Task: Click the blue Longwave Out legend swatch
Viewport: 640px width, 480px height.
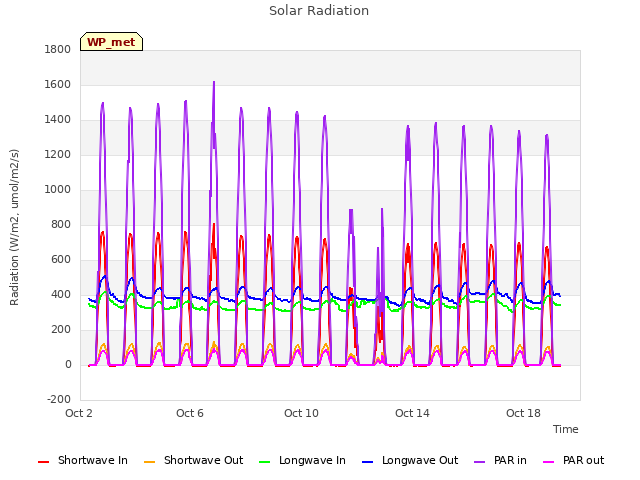Action: click(x=367, y=462)
